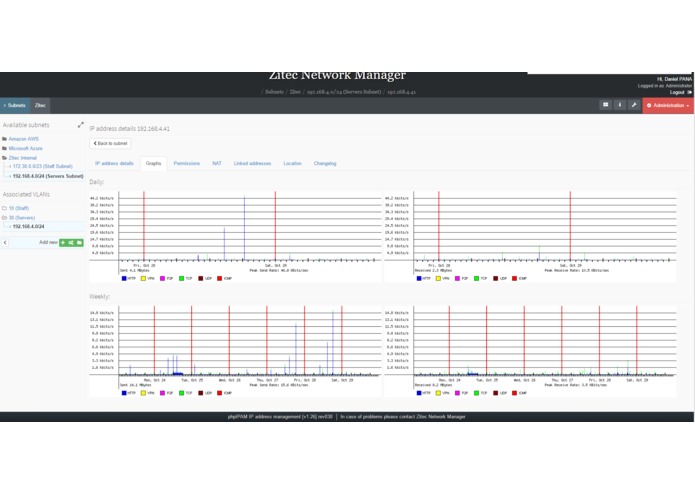Click the Back to subnet button
The image size is (695, 494).
click(x=110, y=144)
